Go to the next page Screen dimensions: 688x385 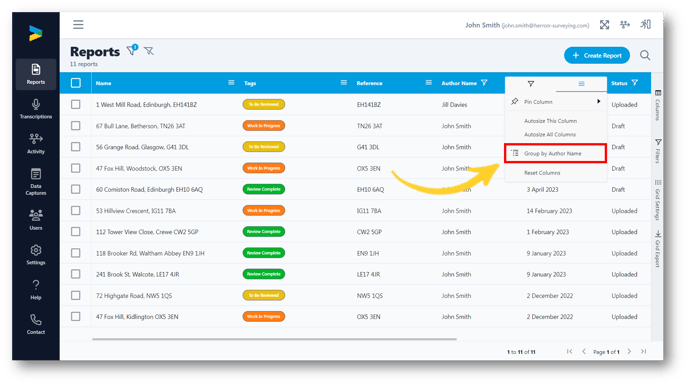[629, 351]
